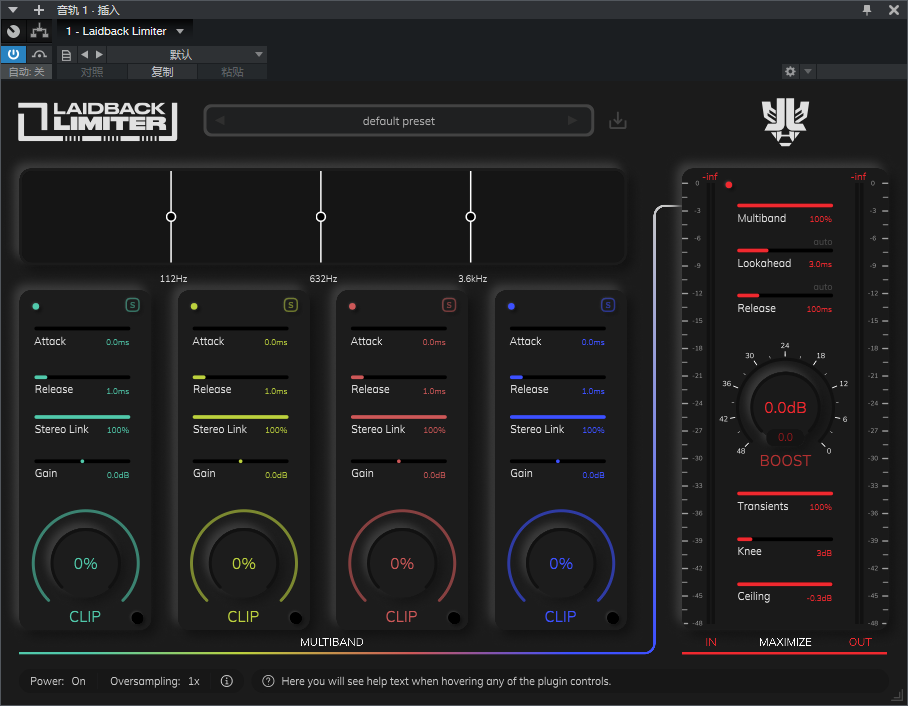
Task: Click the circular plugin editor icon
Action: [x=13, y=31]
